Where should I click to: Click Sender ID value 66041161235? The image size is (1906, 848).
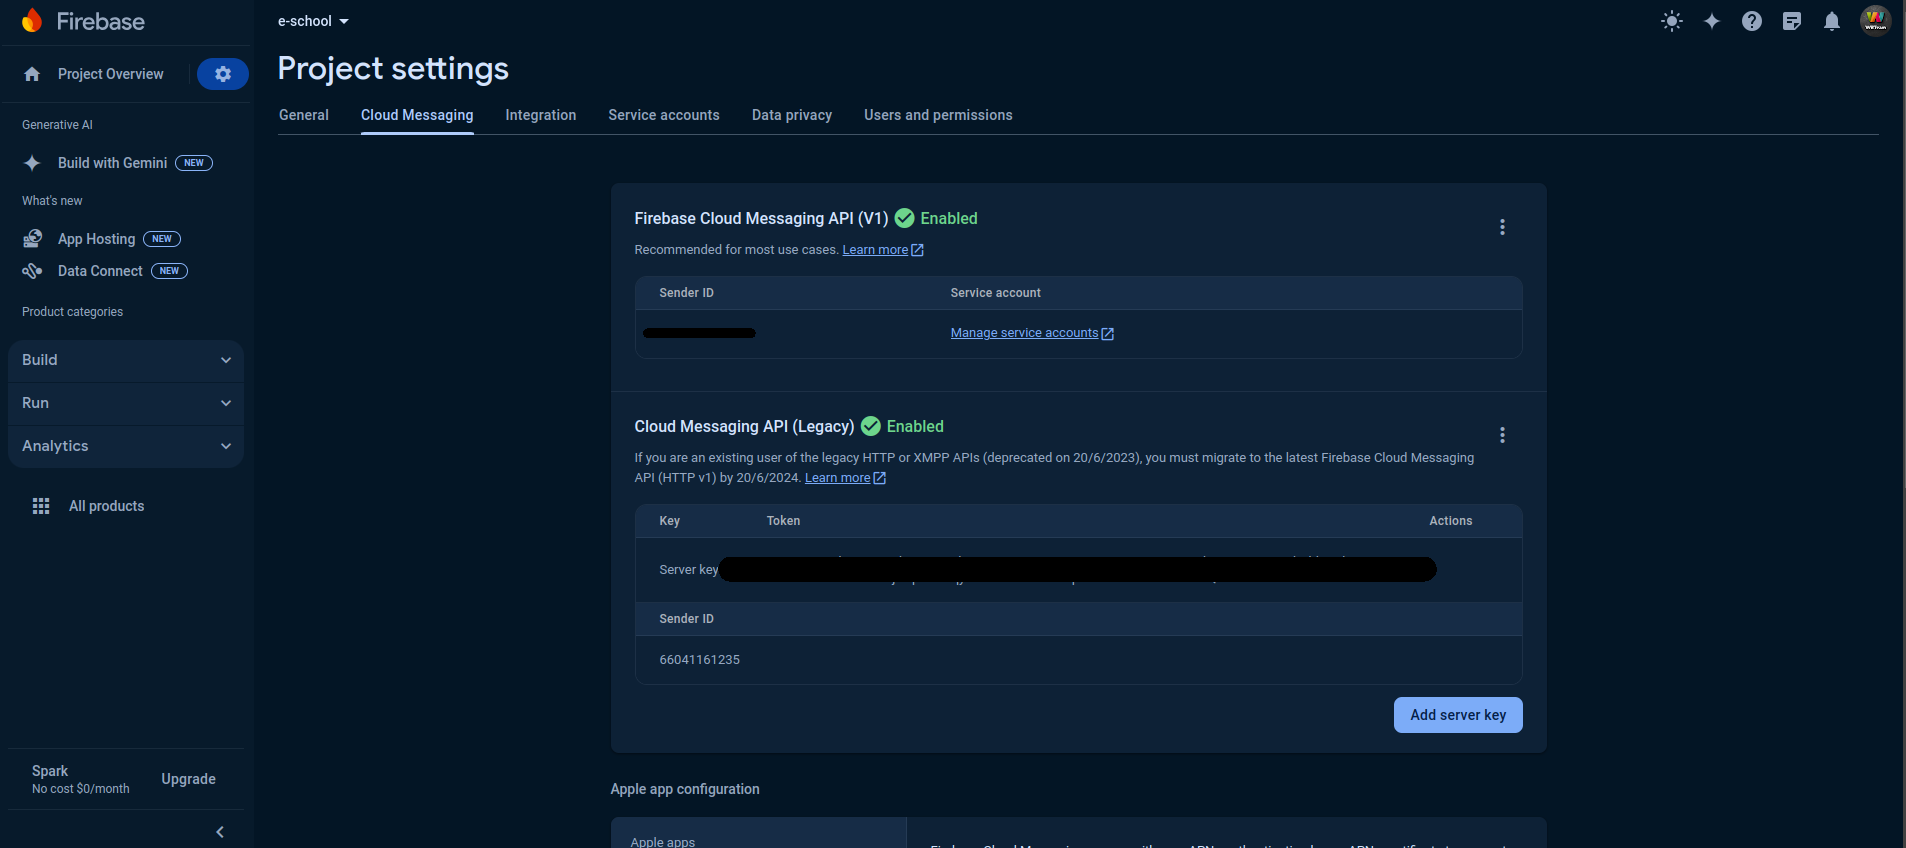[700, 660]
